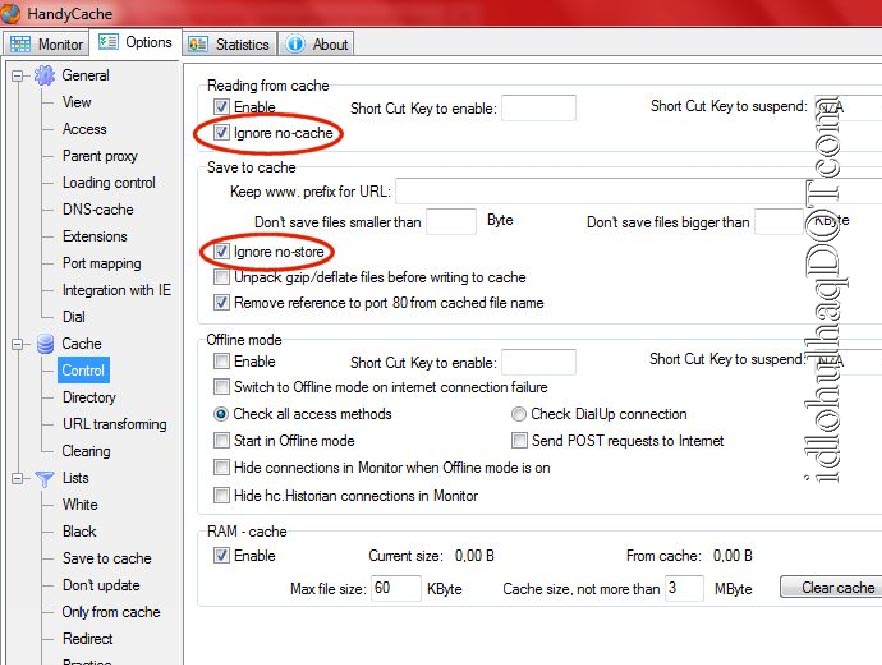The width and height of the screenshot is (882, 665).
Task: Enable Hide hc.Historian connections in Monitor
Action: click(222, 495)
